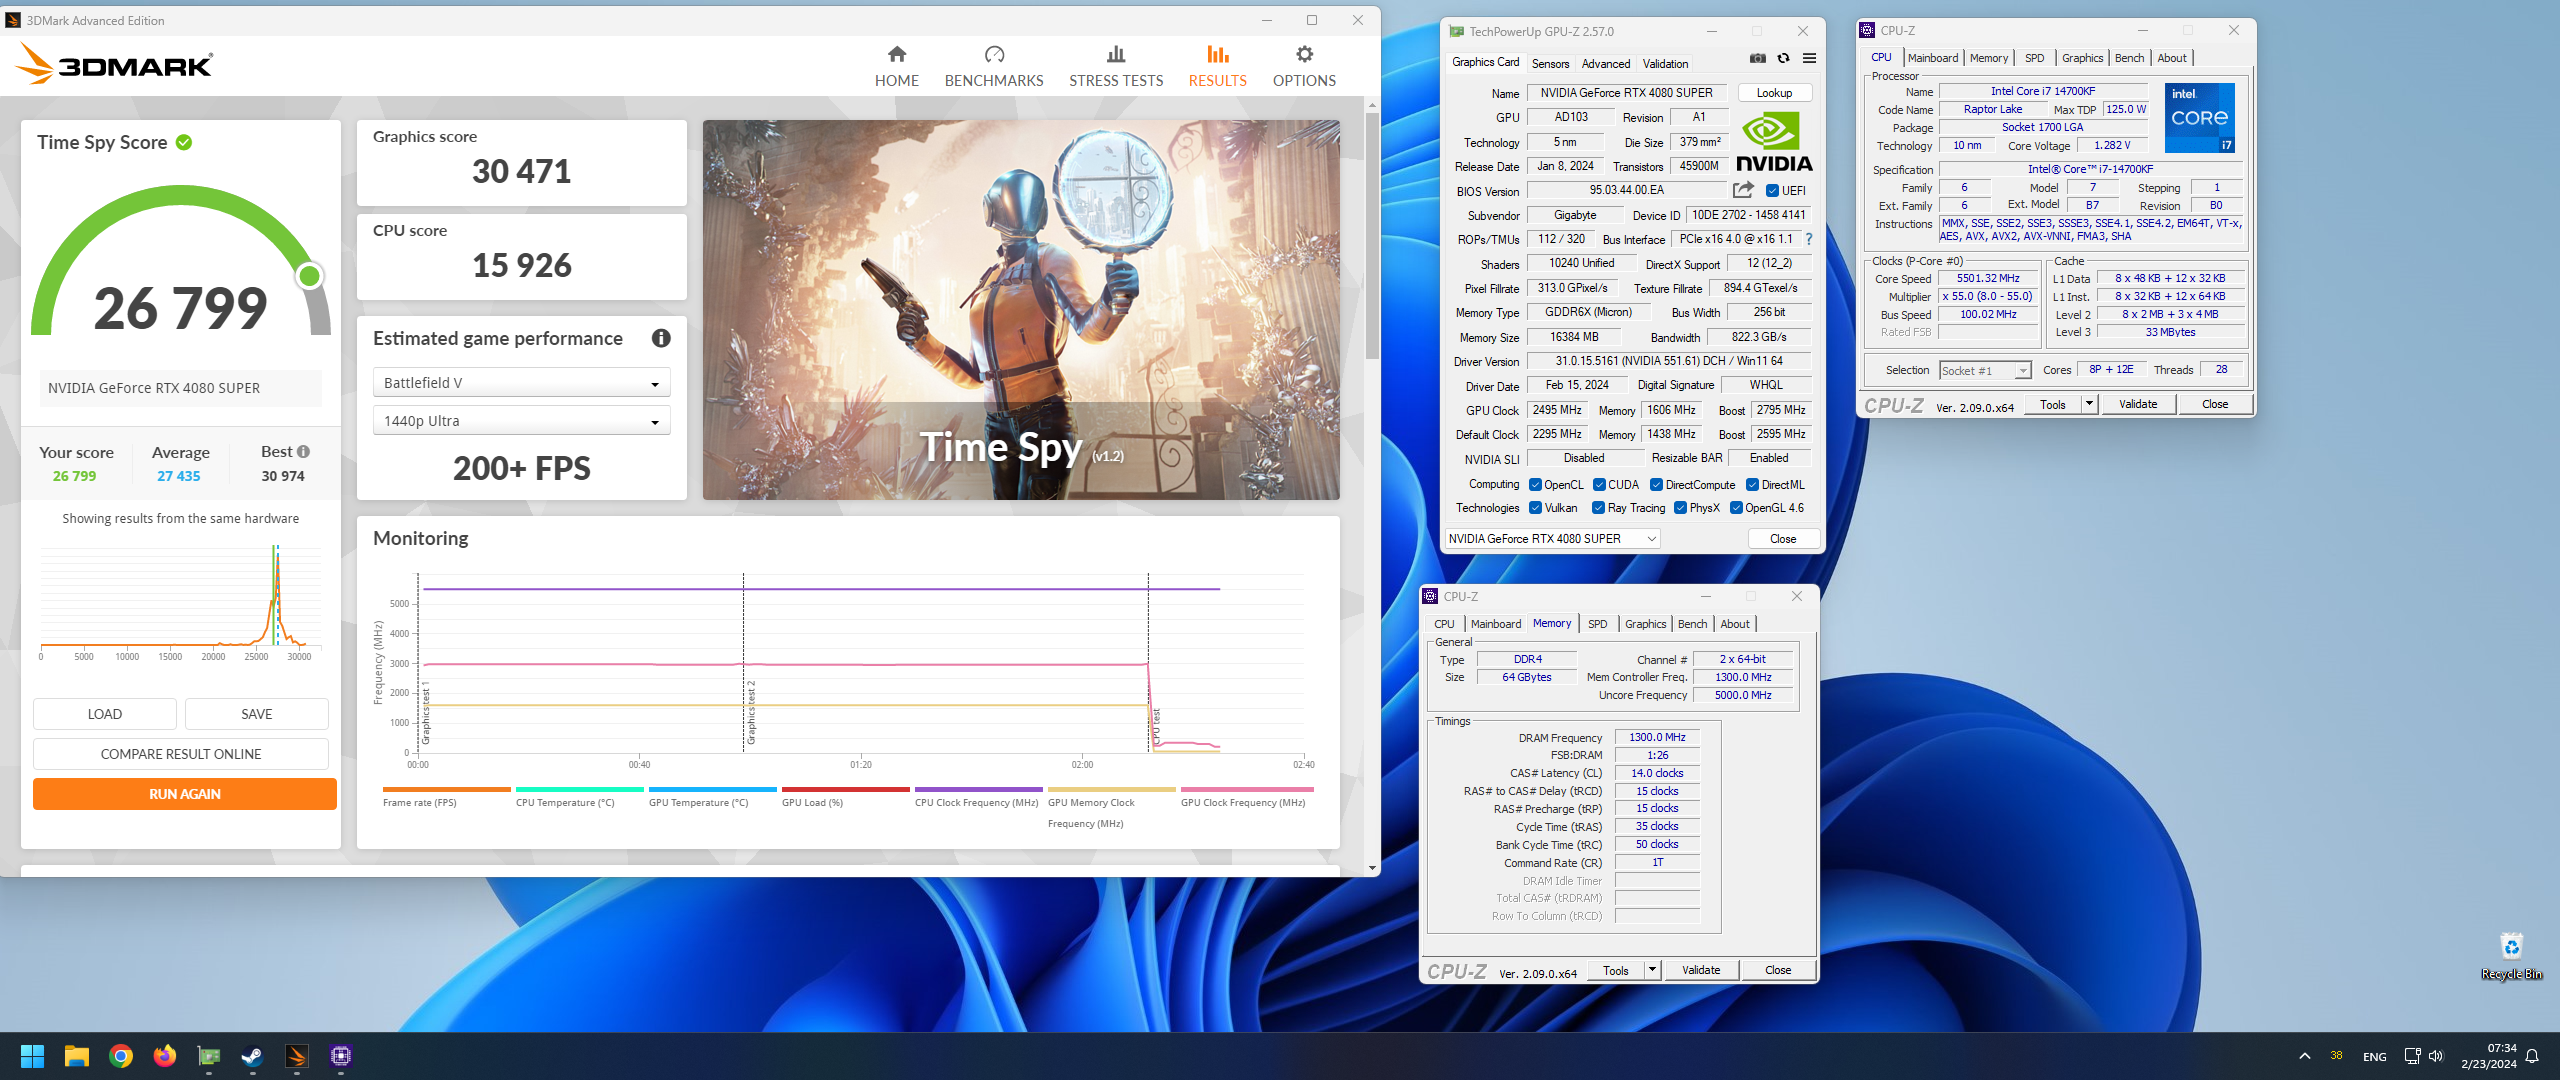Click the SAVE result button
This screenshot has height=1080, width=2560.
tap(257, 714)
